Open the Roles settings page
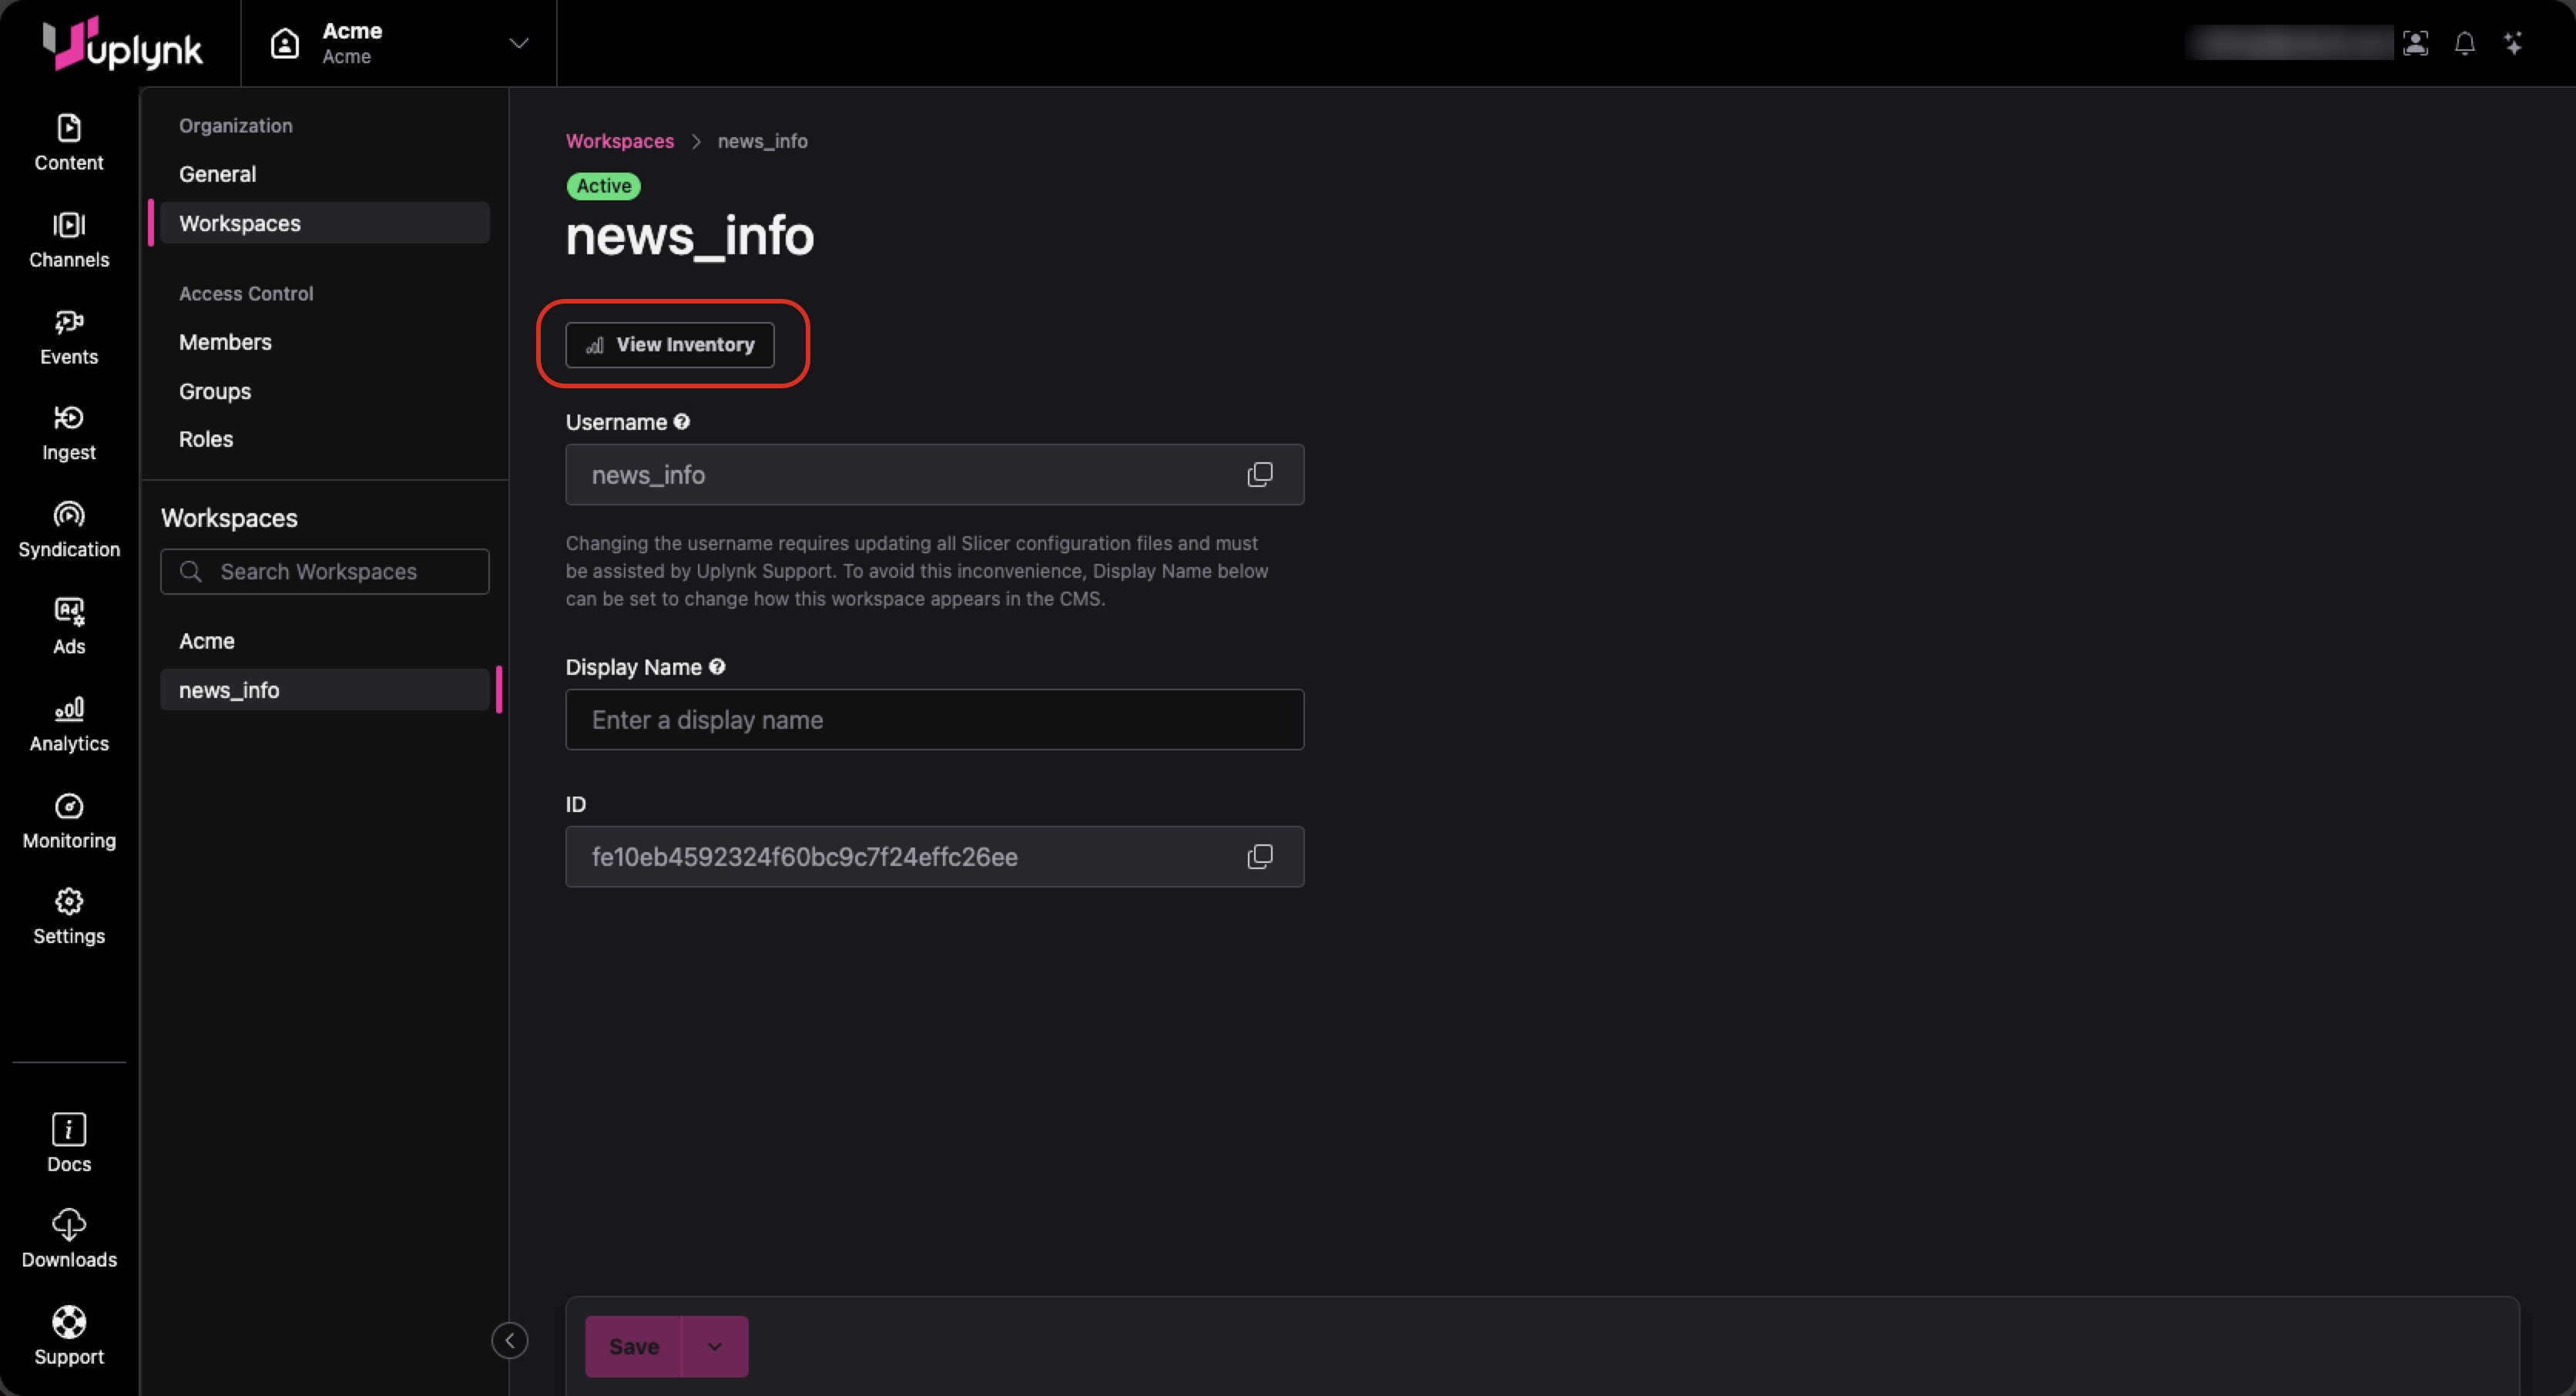 pos(206,439)
